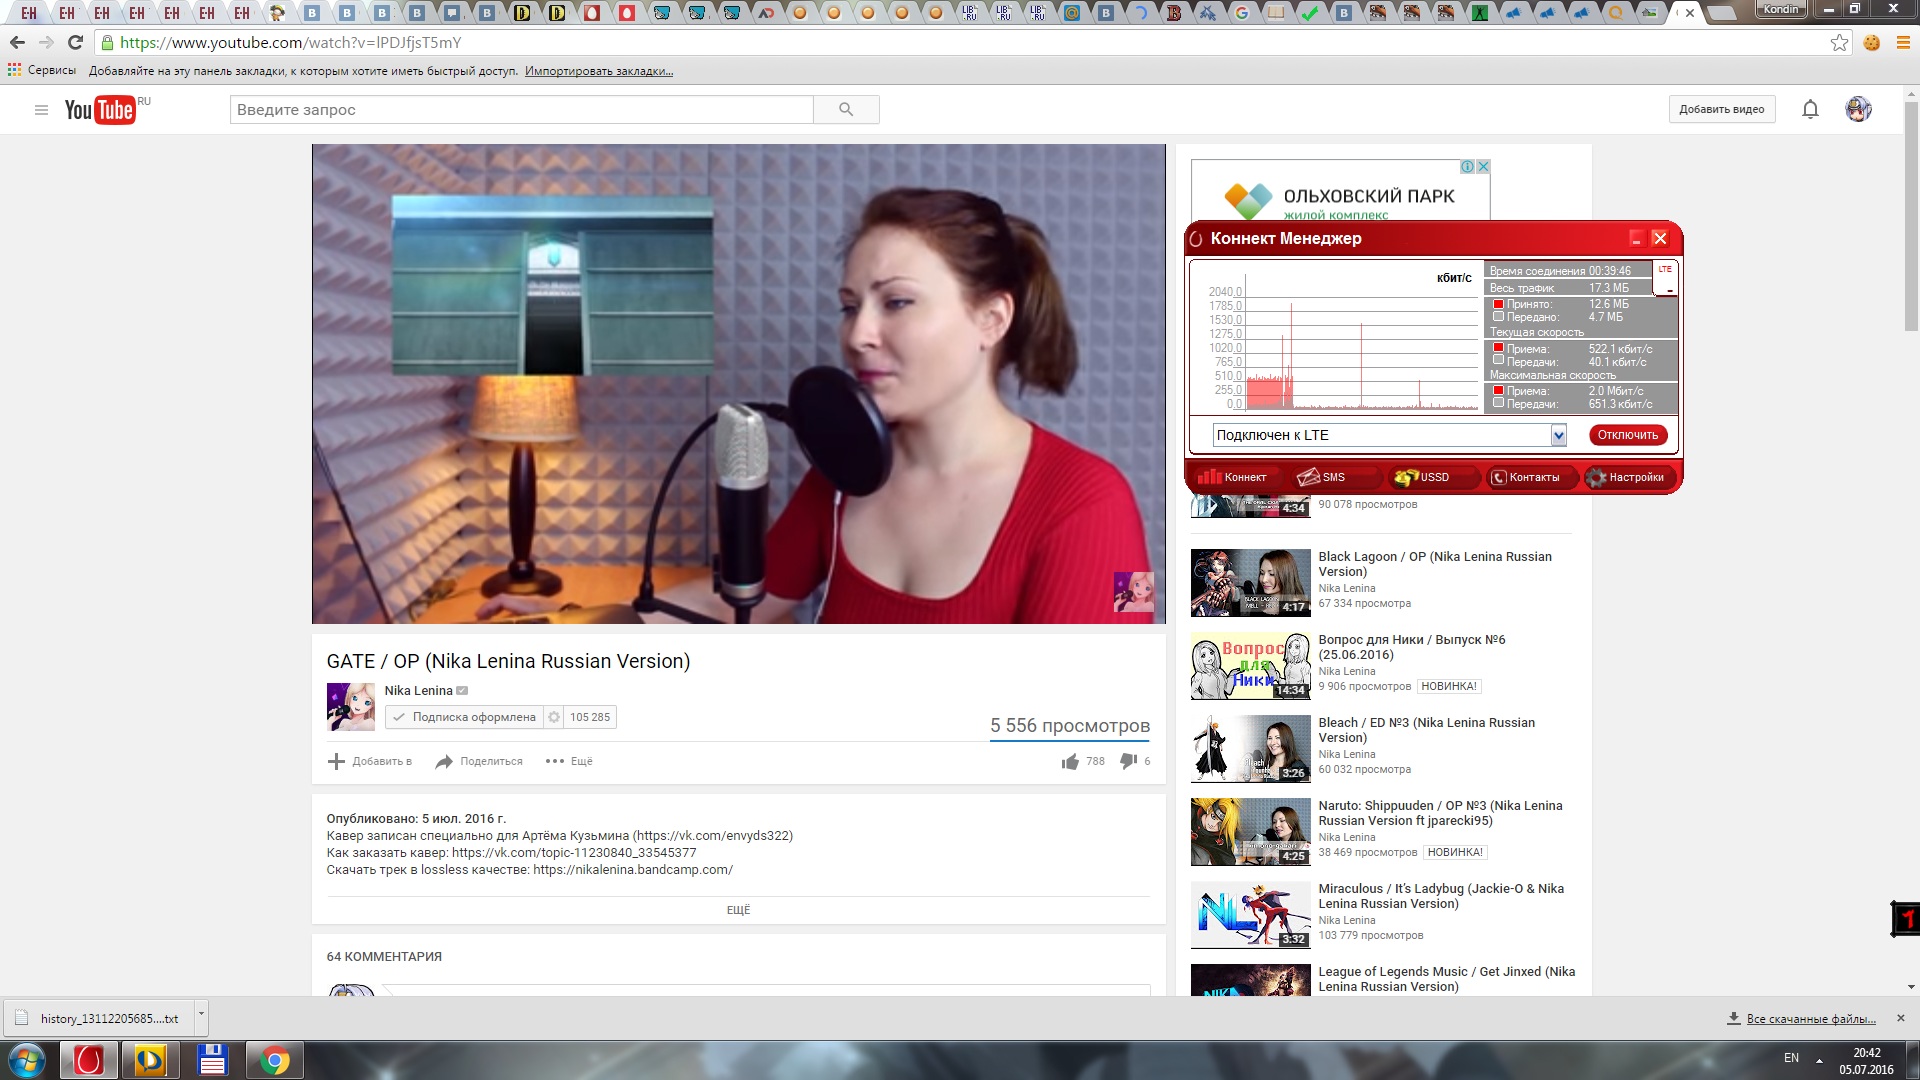The width and height of the screenshot is (1920, 1080).
Task: Toggle maximum speed Передачи checkbox
Action: point(1498,403)
